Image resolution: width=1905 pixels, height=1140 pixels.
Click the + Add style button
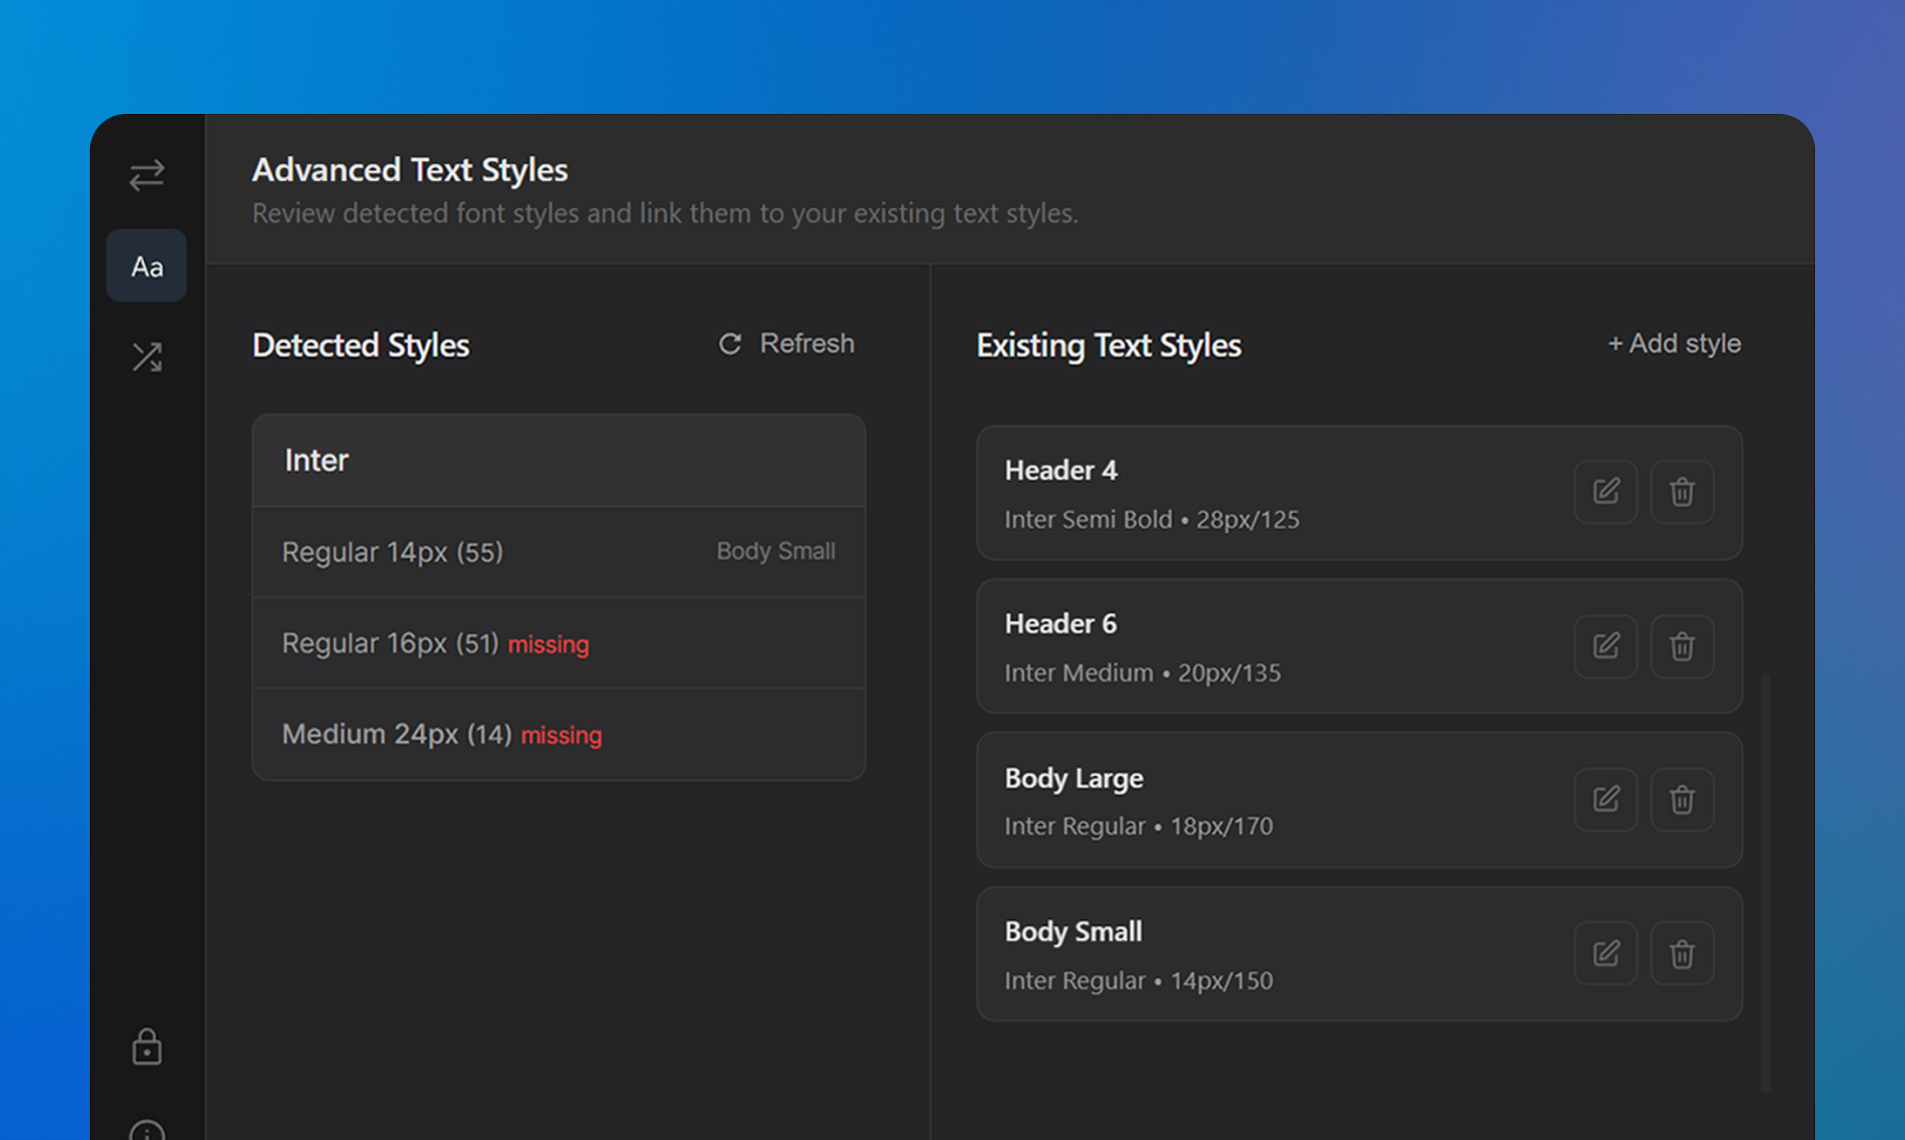1674,344
